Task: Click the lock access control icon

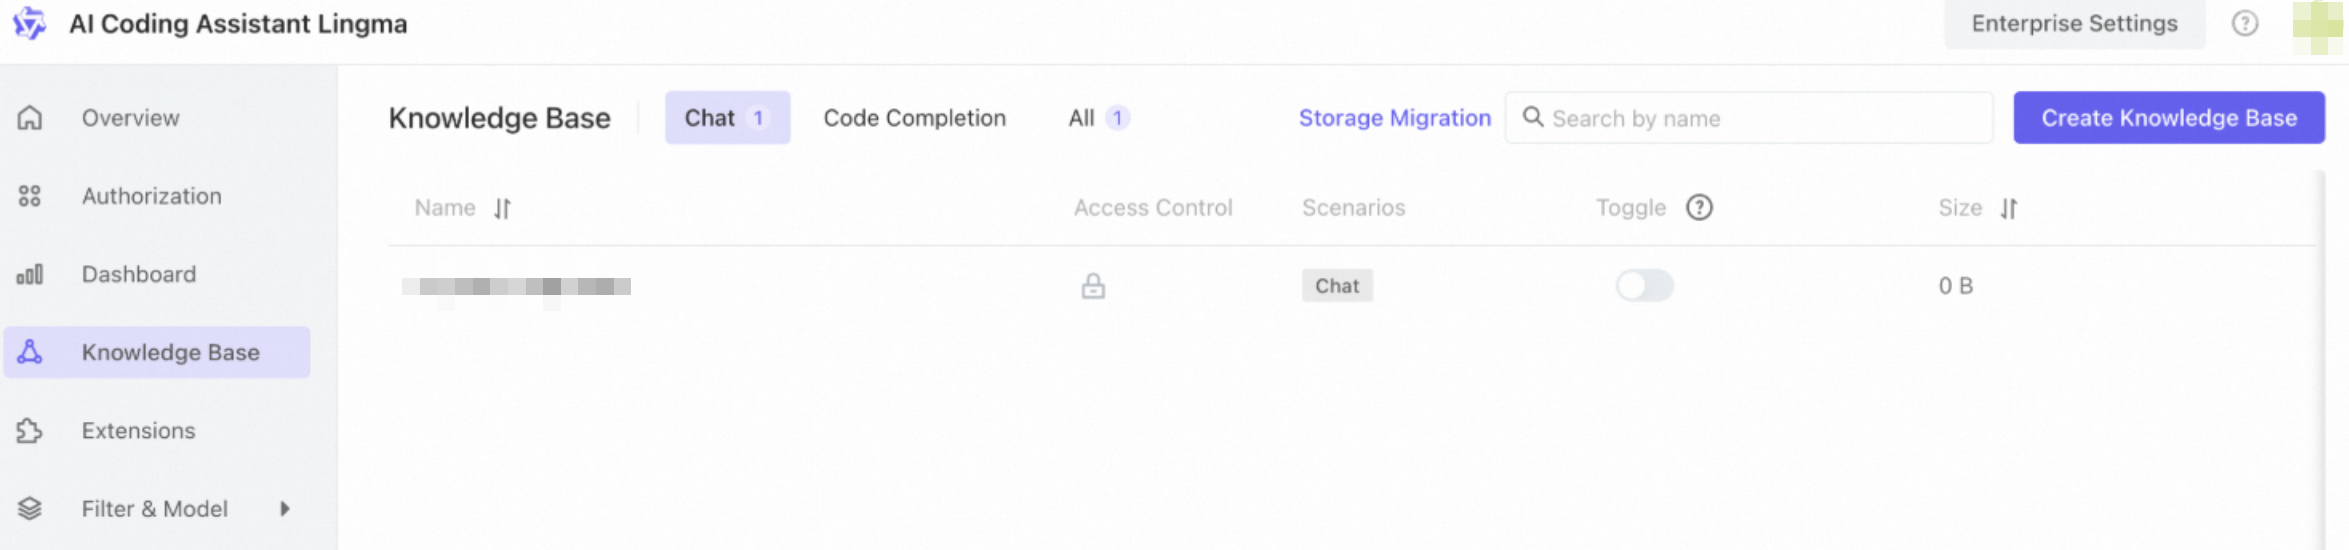Action: [x=1093, y=287]
